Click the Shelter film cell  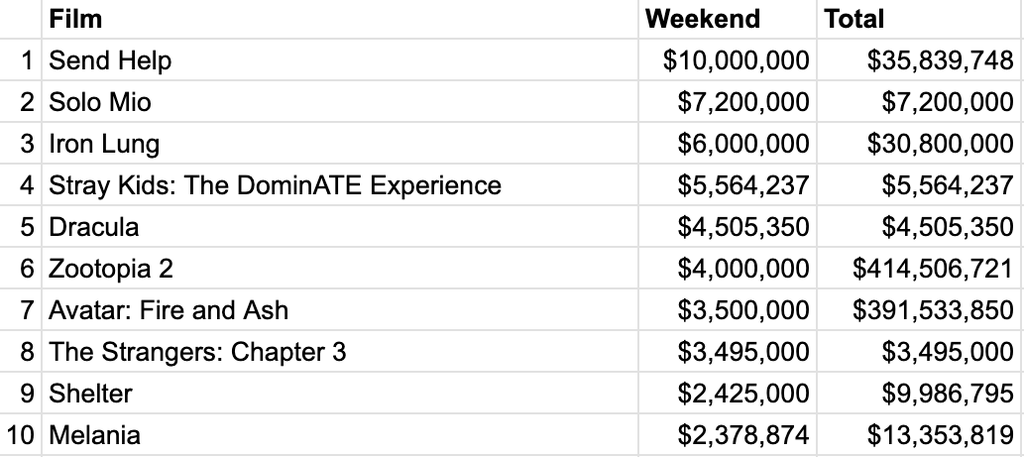pos(340,393)
